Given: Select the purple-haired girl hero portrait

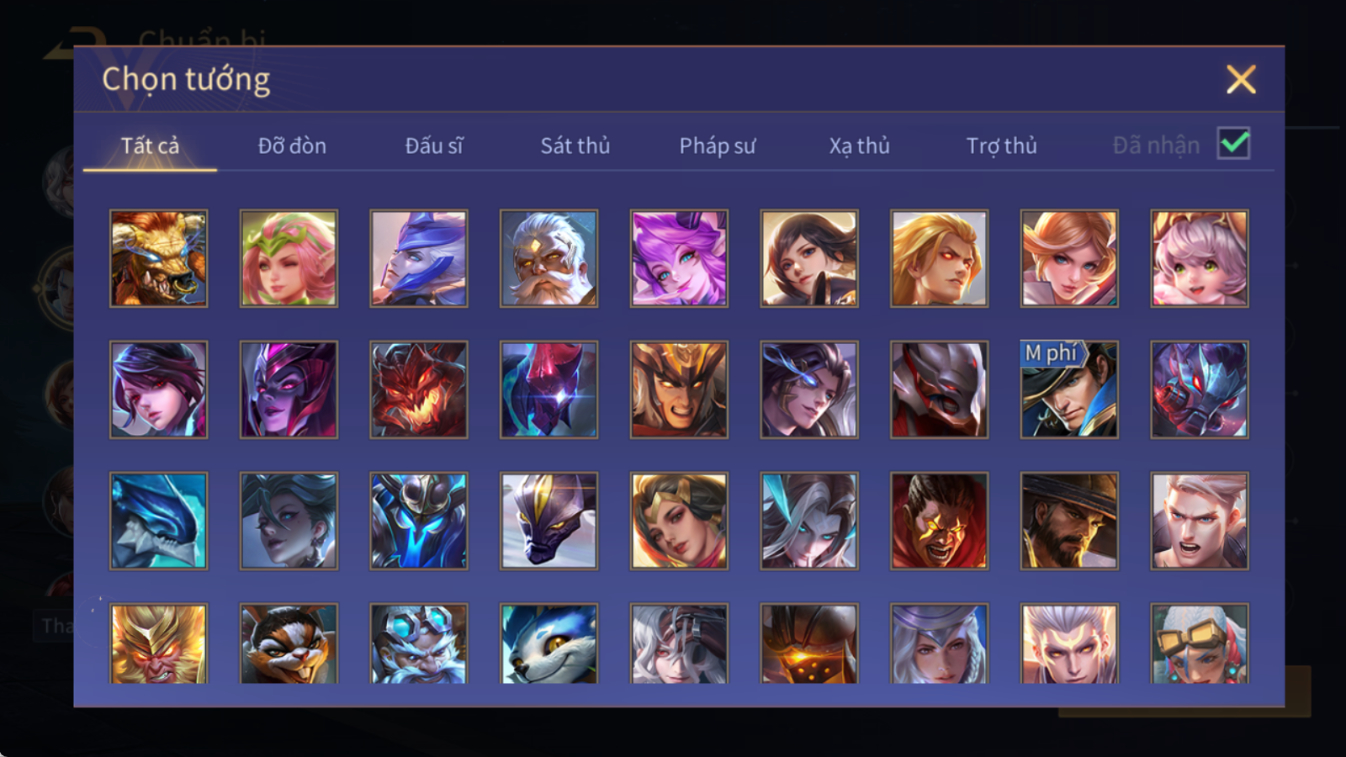Looking at the screenshot, I should [x=679, y=258].
